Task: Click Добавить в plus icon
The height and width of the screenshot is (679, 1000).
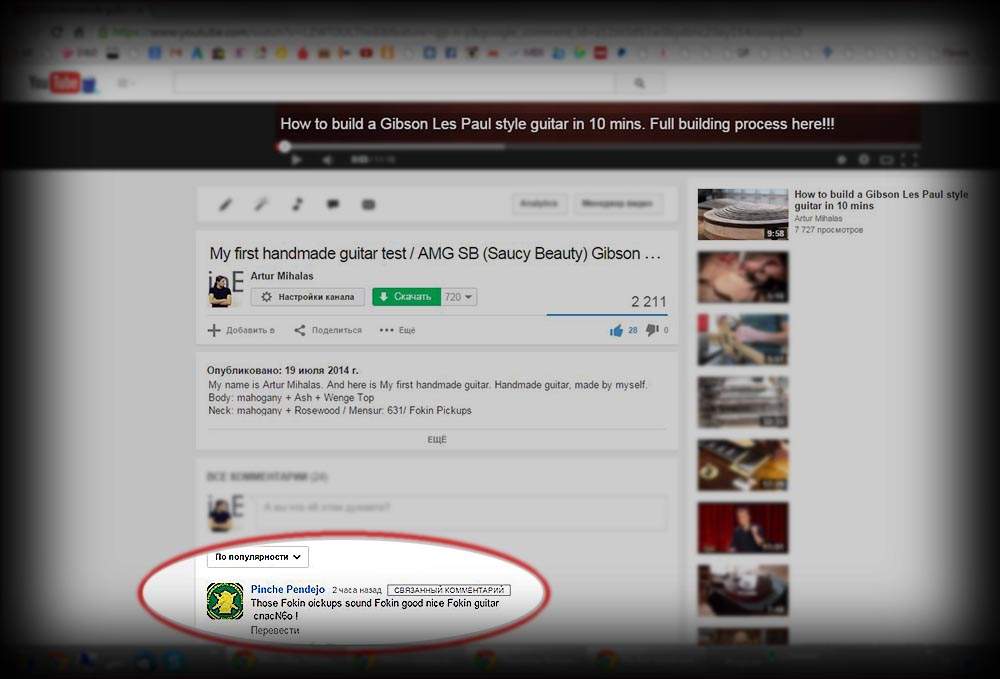Action: (214, 330)
